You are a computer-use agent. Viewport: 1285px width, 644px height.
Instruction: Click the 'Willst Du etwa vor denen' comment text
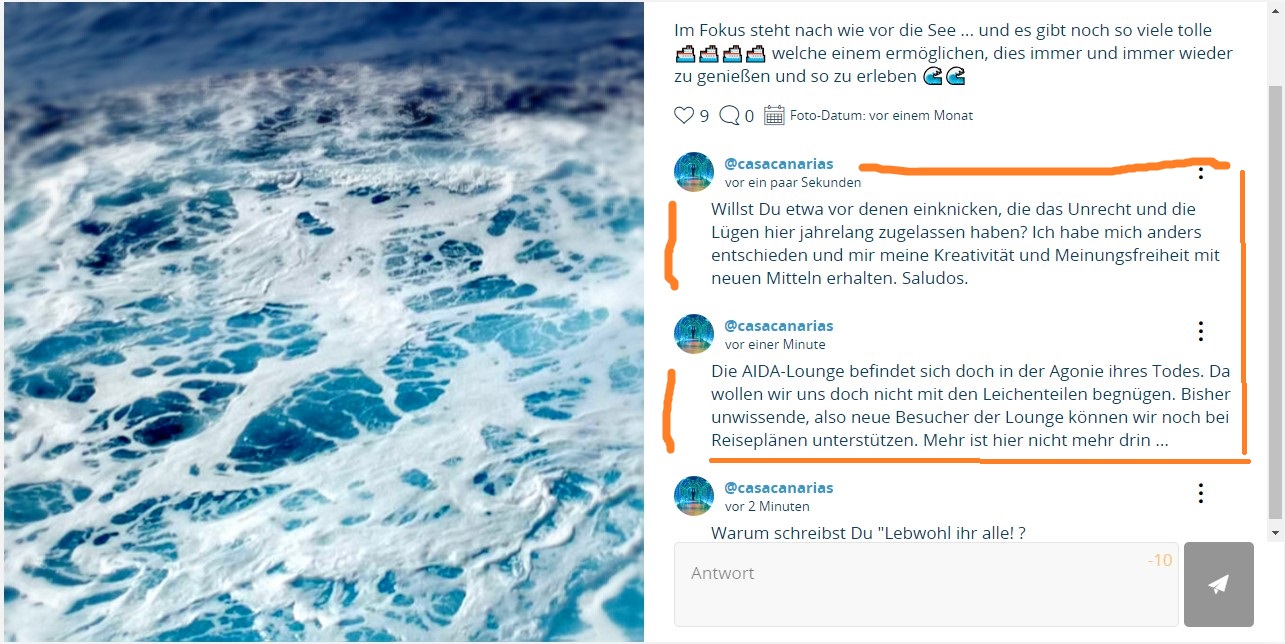click(966, 244)
